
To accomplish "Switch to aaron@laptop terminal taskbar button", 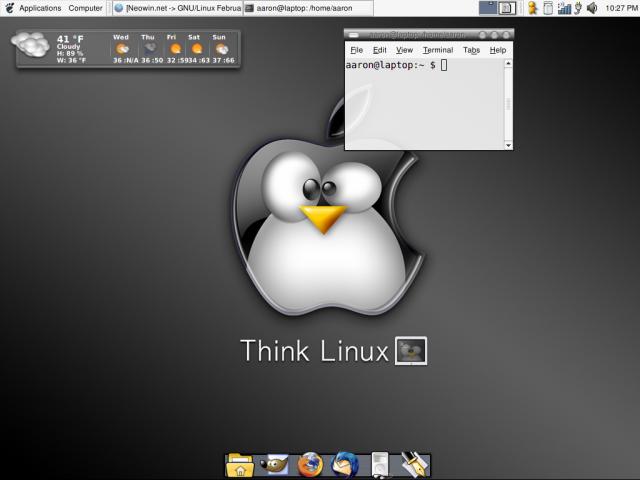I will [x=308, y=8].
